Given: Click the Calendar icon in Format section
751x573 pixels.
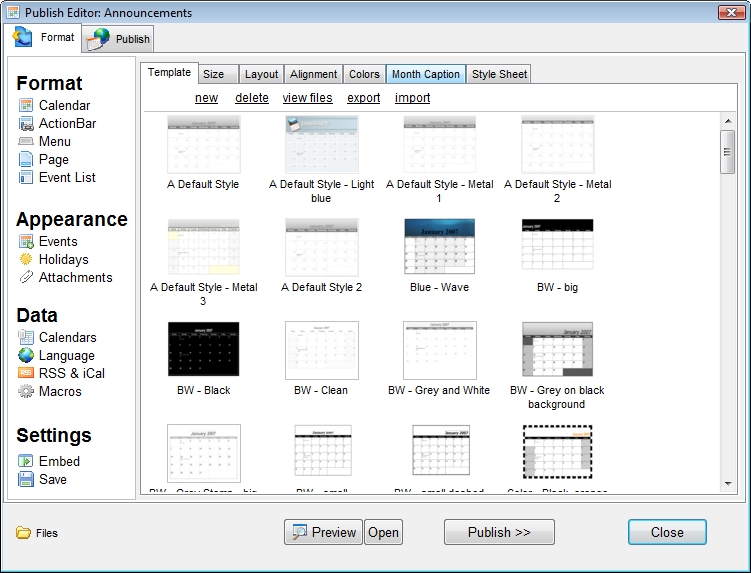Looking at the screenshot, I should pyautogui.click(x=26, y=106).
